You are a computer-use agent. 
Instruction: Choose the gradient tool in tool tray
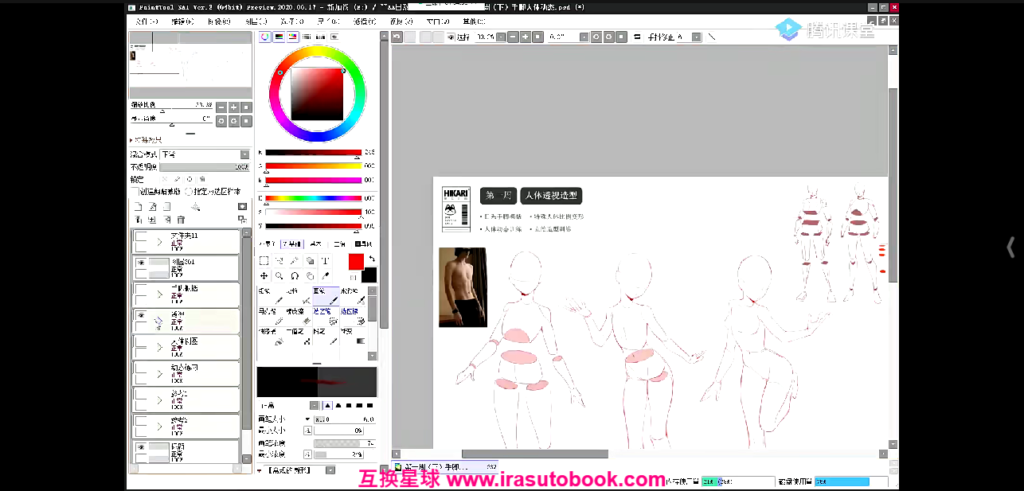[x=353, y=337]
